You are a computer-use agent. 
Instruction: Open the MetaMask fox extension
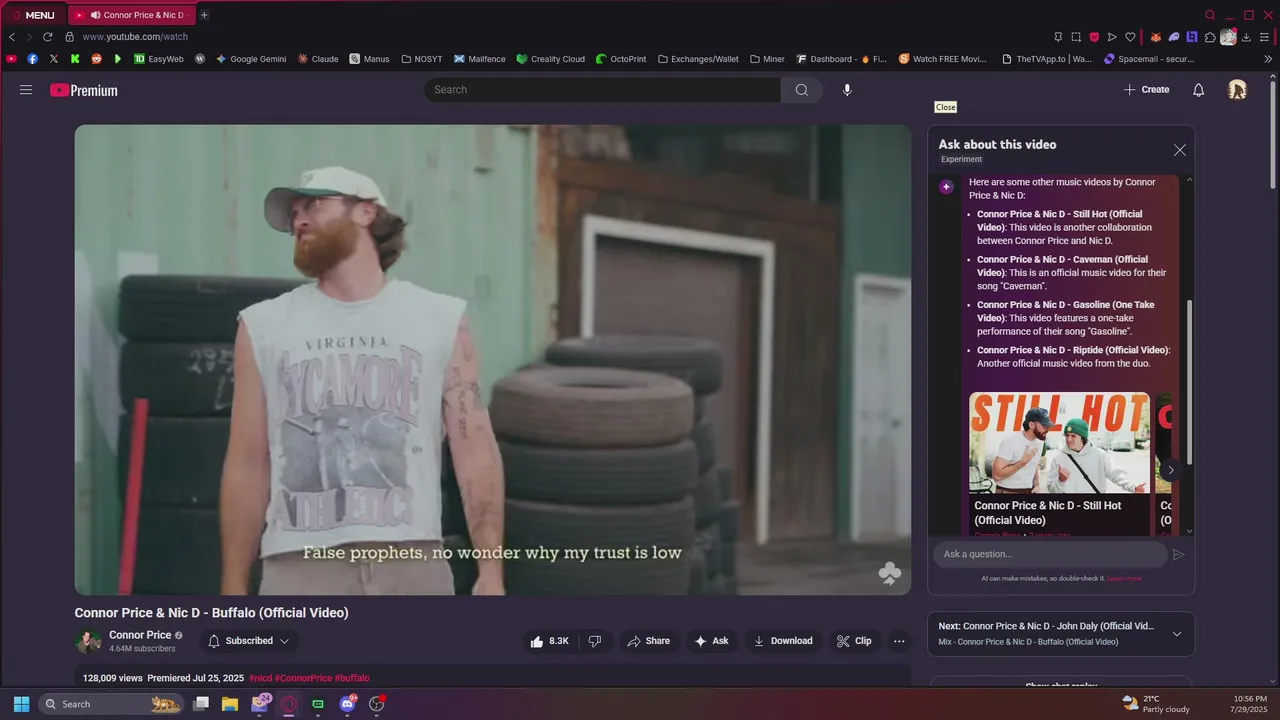[x=1155, y=37]
